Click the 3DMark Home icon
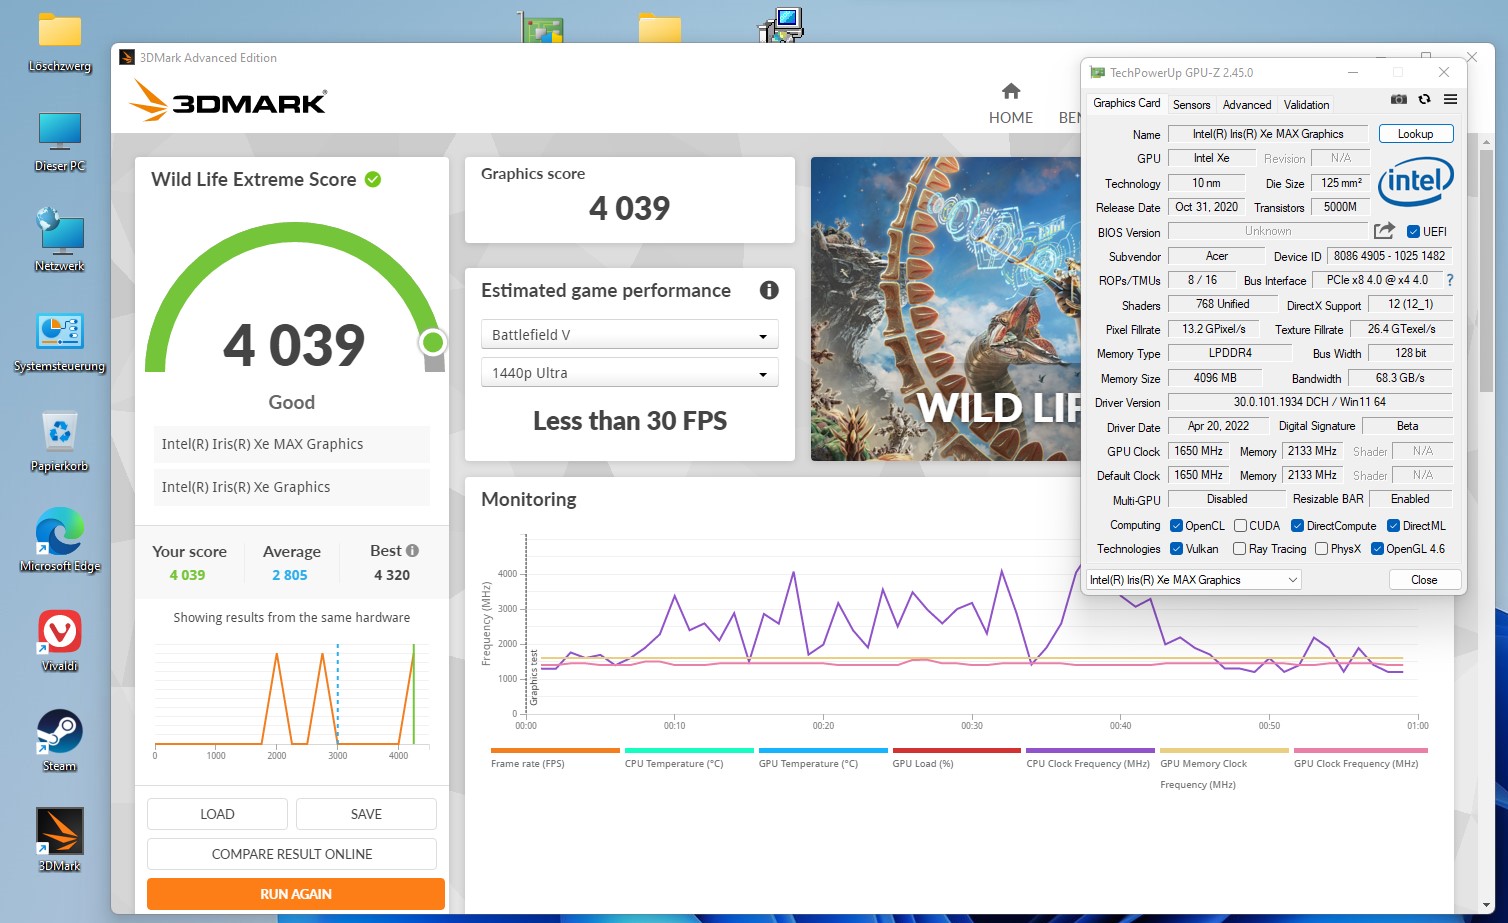 1011,91
